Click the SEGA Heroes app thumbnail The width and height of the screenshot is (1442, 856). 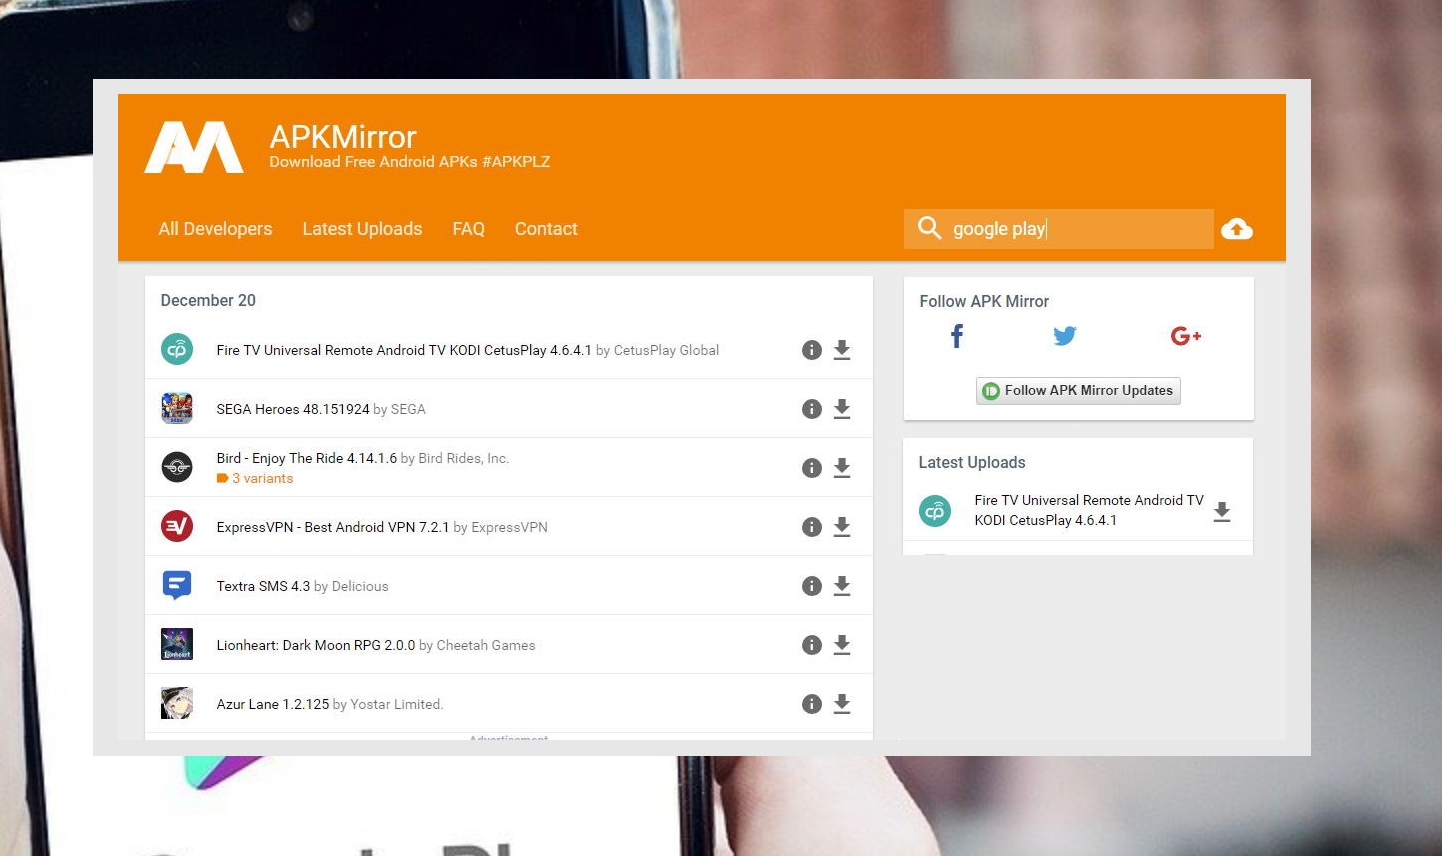(x=177, y=408)
